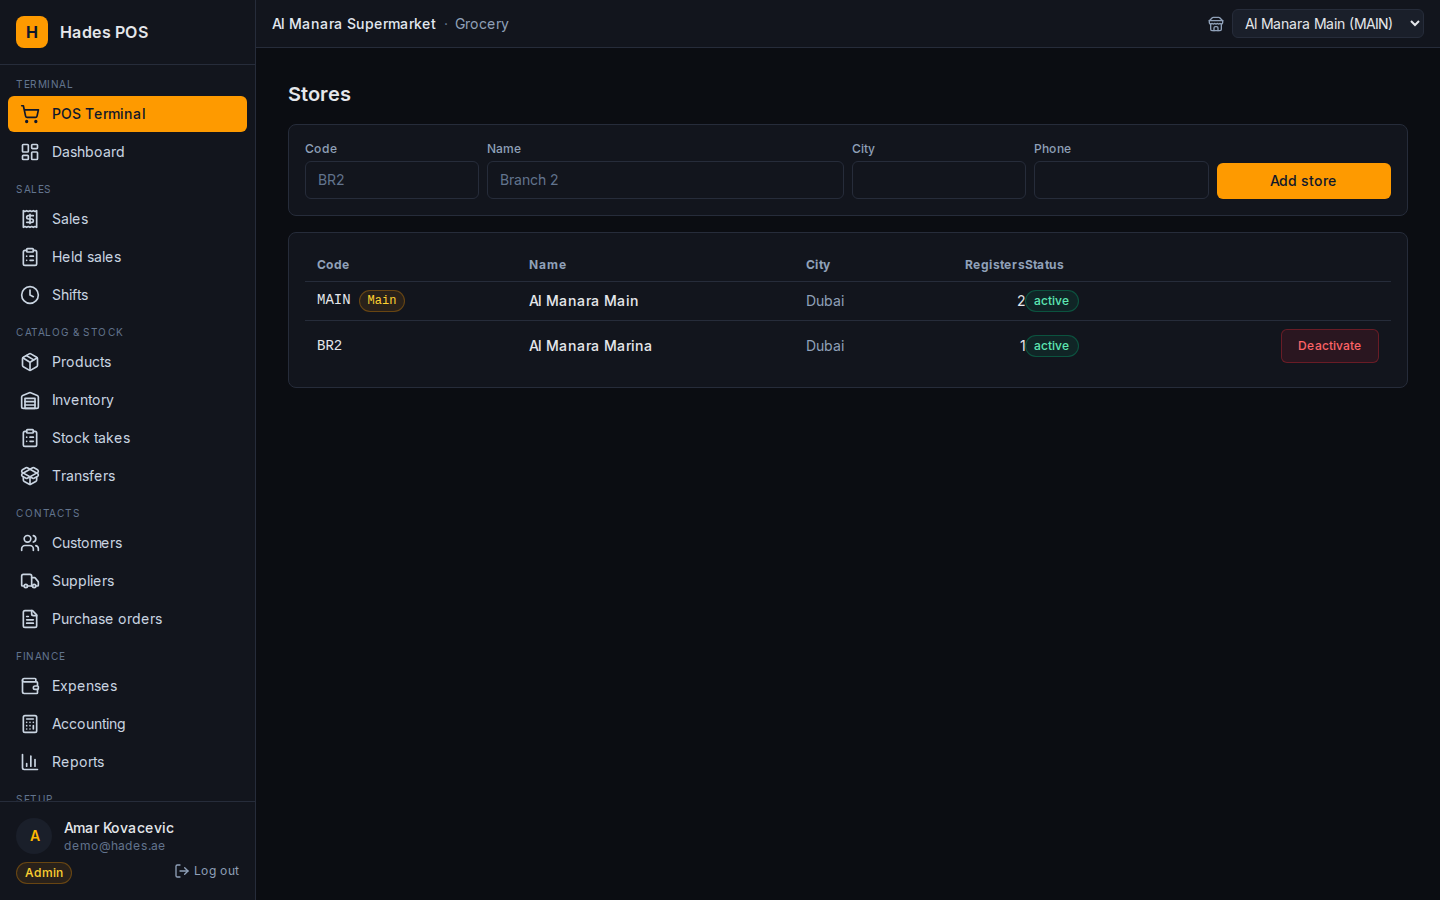The height and width of the screenshot is (900, 1440).
Task: Click the Al Manara Marina store name
Action: pos(590,346)
